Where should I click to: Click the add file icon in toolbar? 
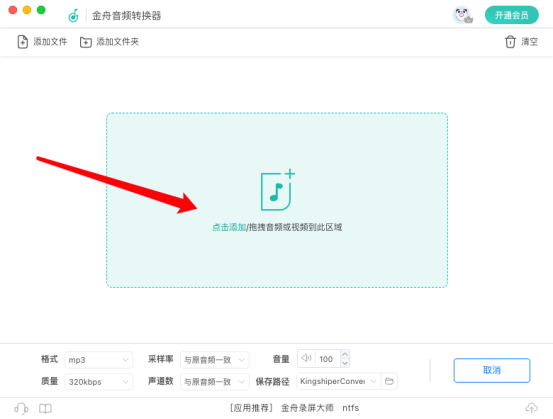(x=23, y=42)
